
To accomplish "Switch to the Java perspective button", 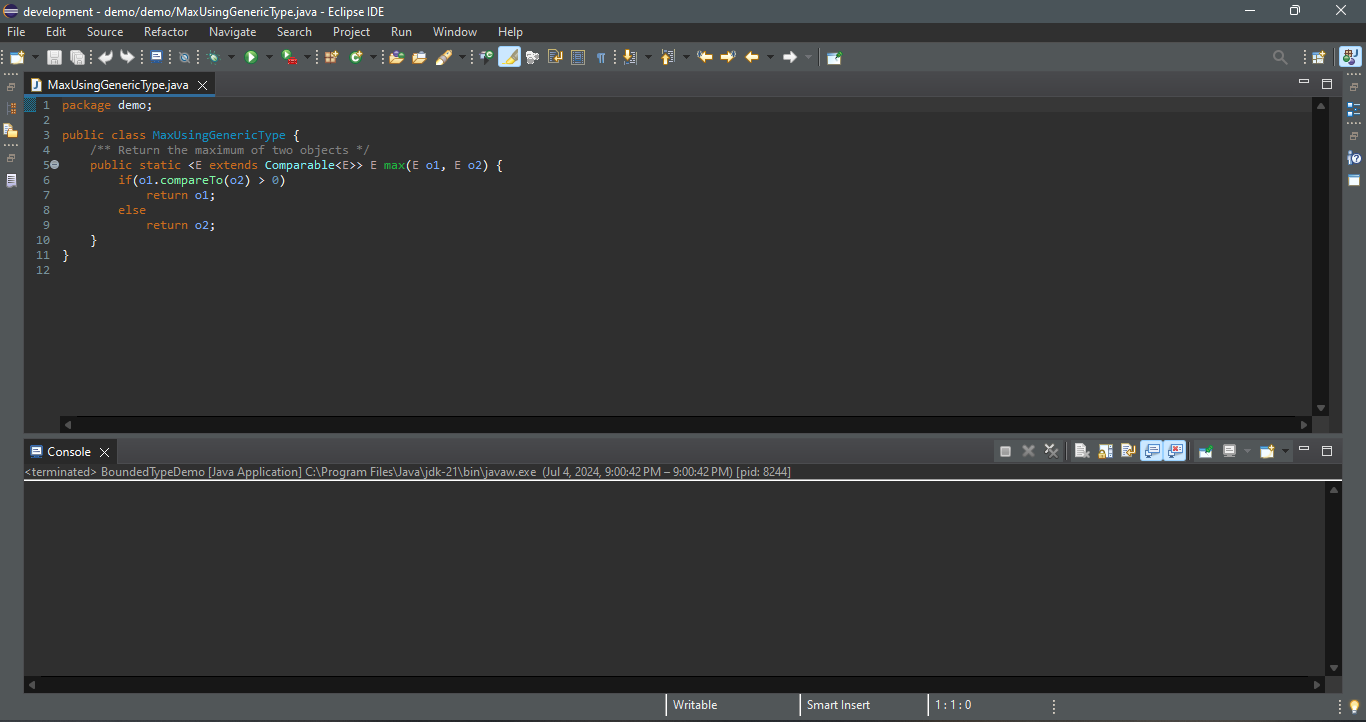I will point(1351,57).
